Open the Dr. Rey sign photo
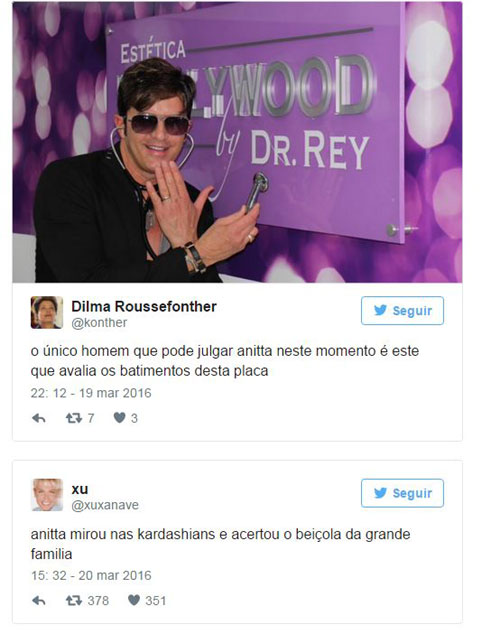This screenshot has height=634, width=500. click(x=237, y=142)
